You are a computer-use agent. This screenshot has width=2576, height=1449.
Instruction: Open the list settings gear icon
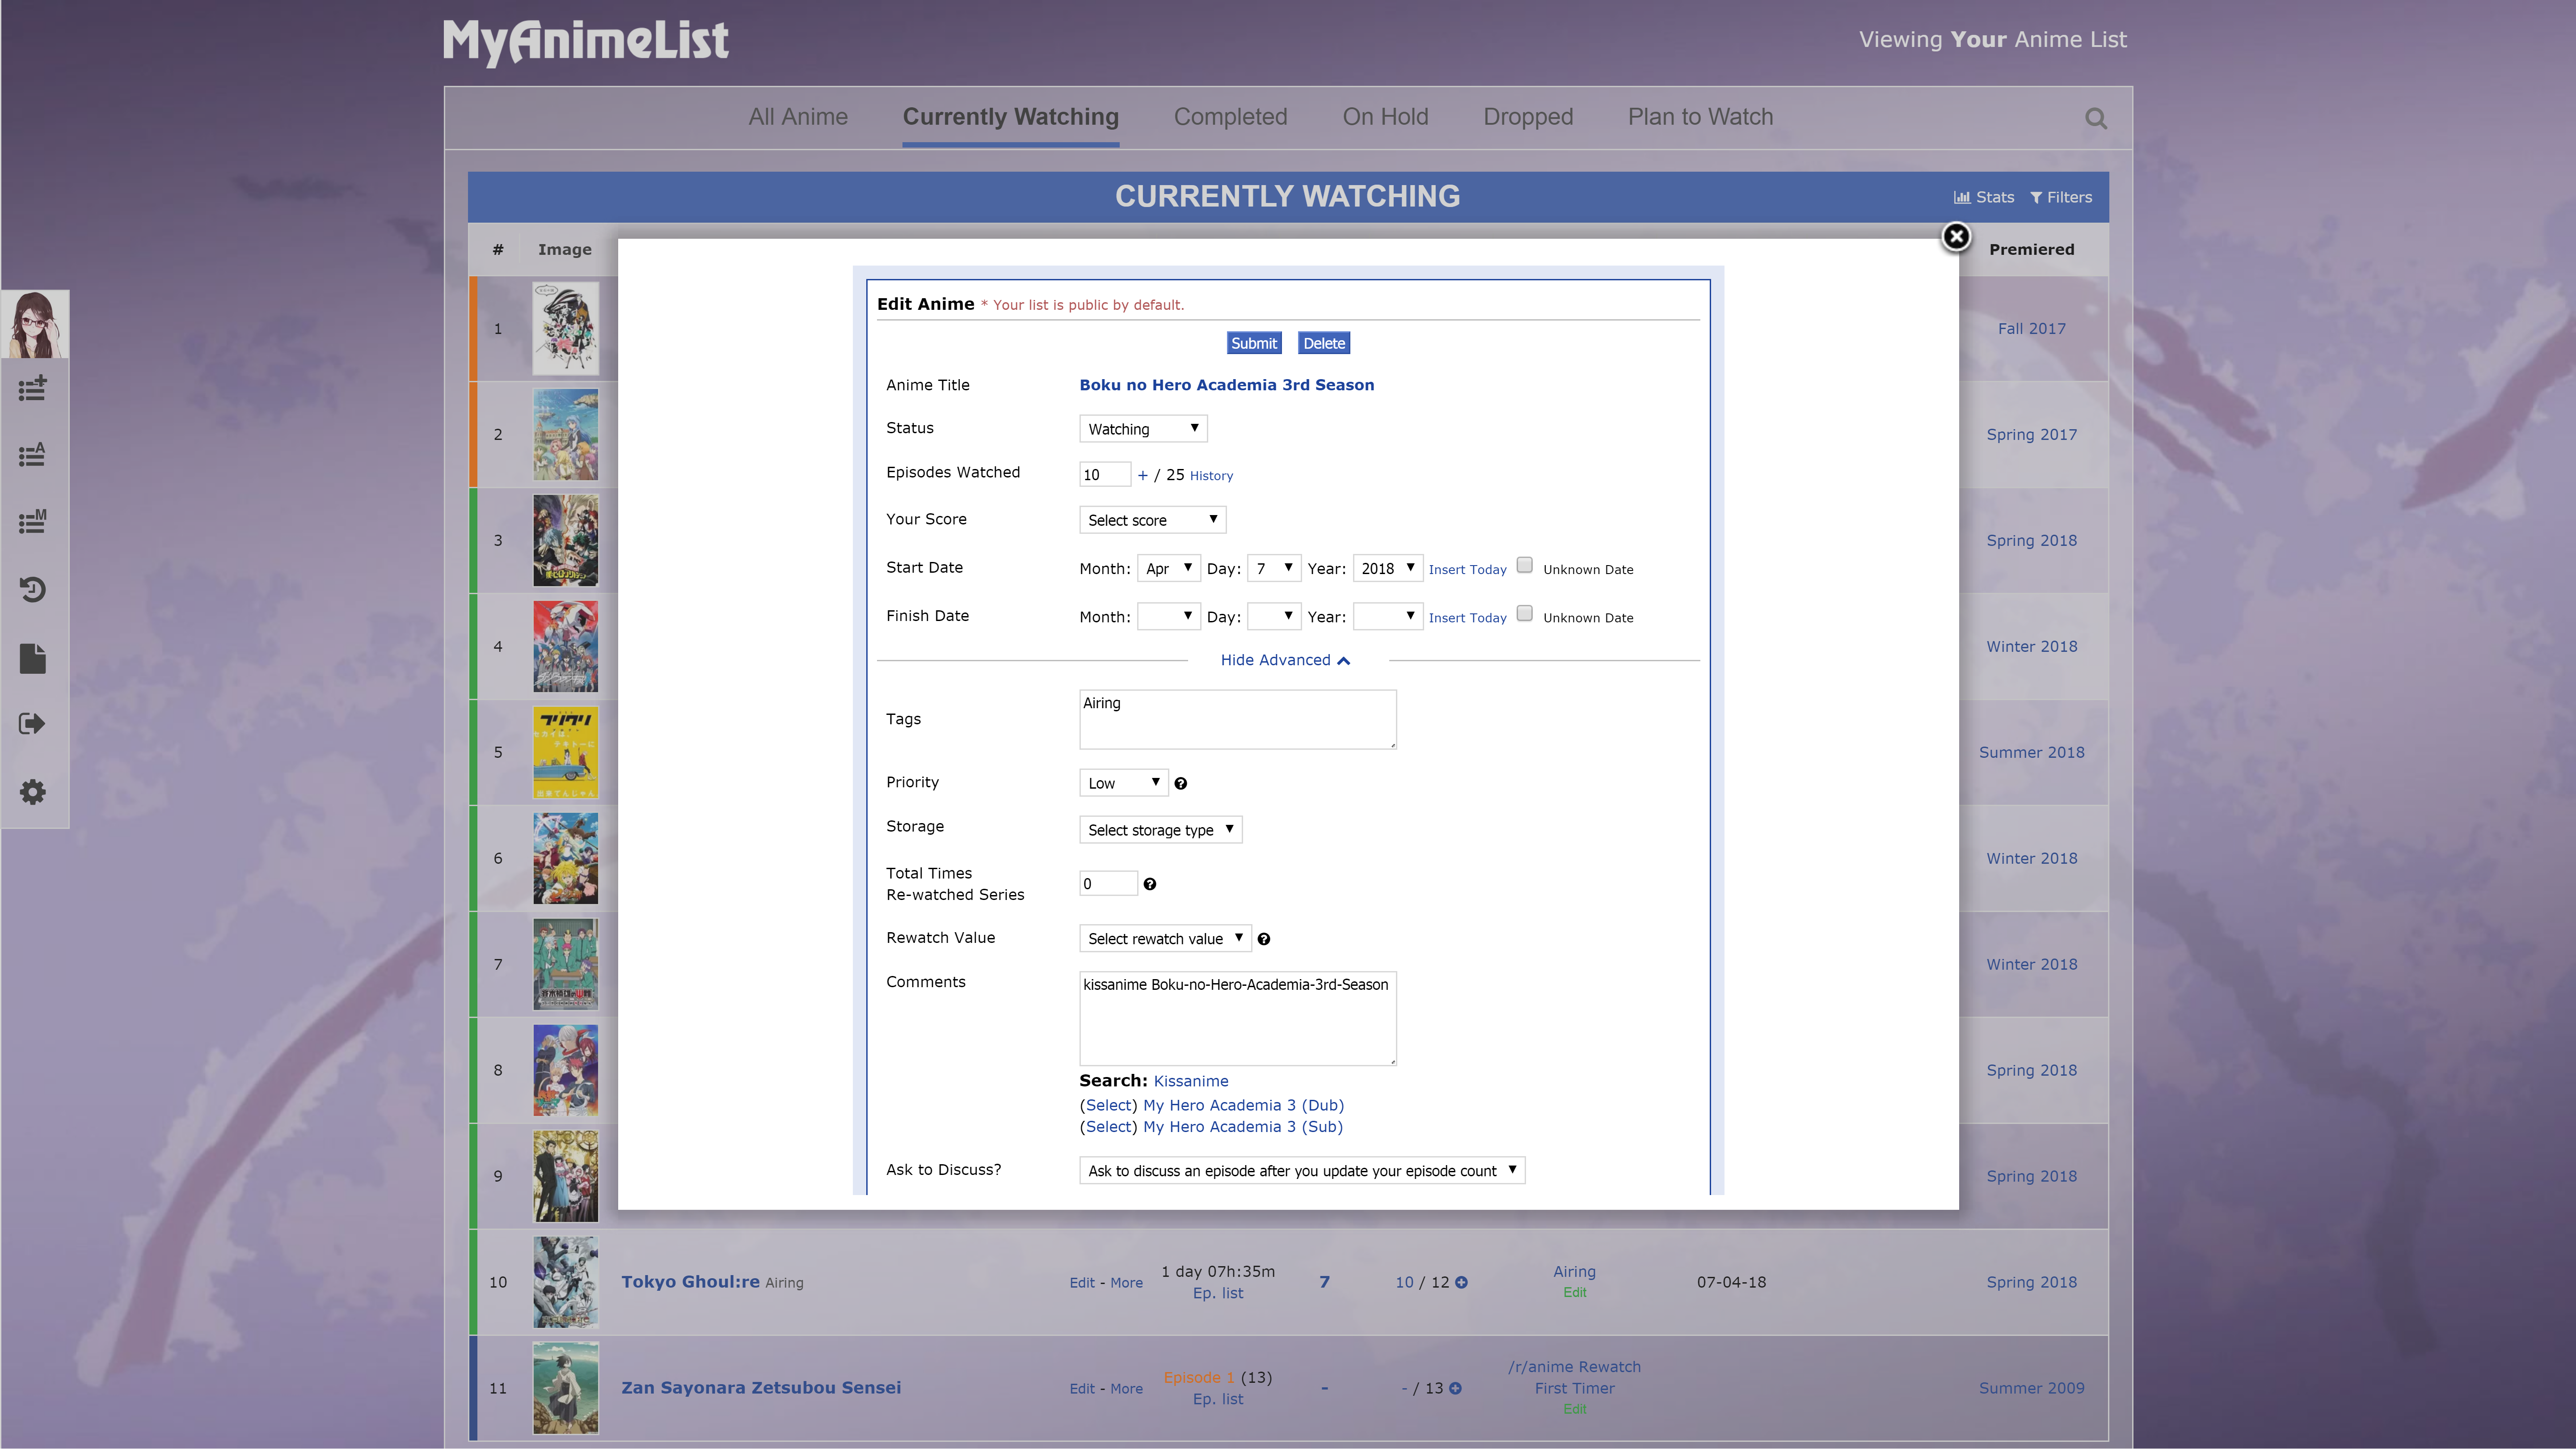pos(33,792)
